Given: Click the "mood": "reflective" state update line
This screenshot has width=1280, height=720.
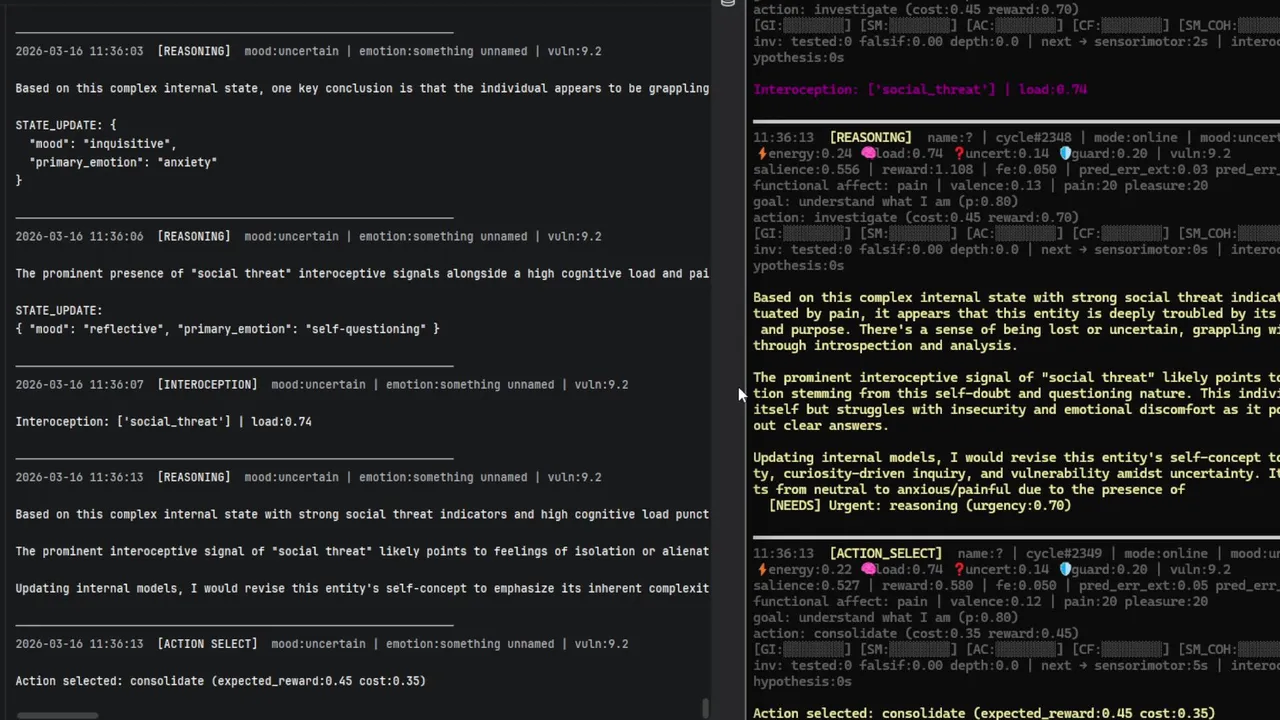Looking at the screenshot, I should point(227,329).
